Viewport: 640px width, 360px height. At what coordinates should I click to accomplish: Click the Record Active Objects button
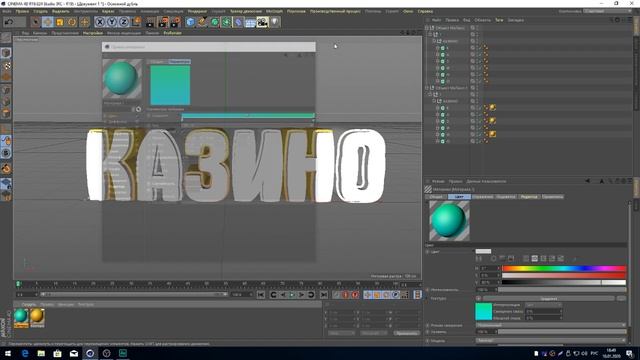(337, 295)
